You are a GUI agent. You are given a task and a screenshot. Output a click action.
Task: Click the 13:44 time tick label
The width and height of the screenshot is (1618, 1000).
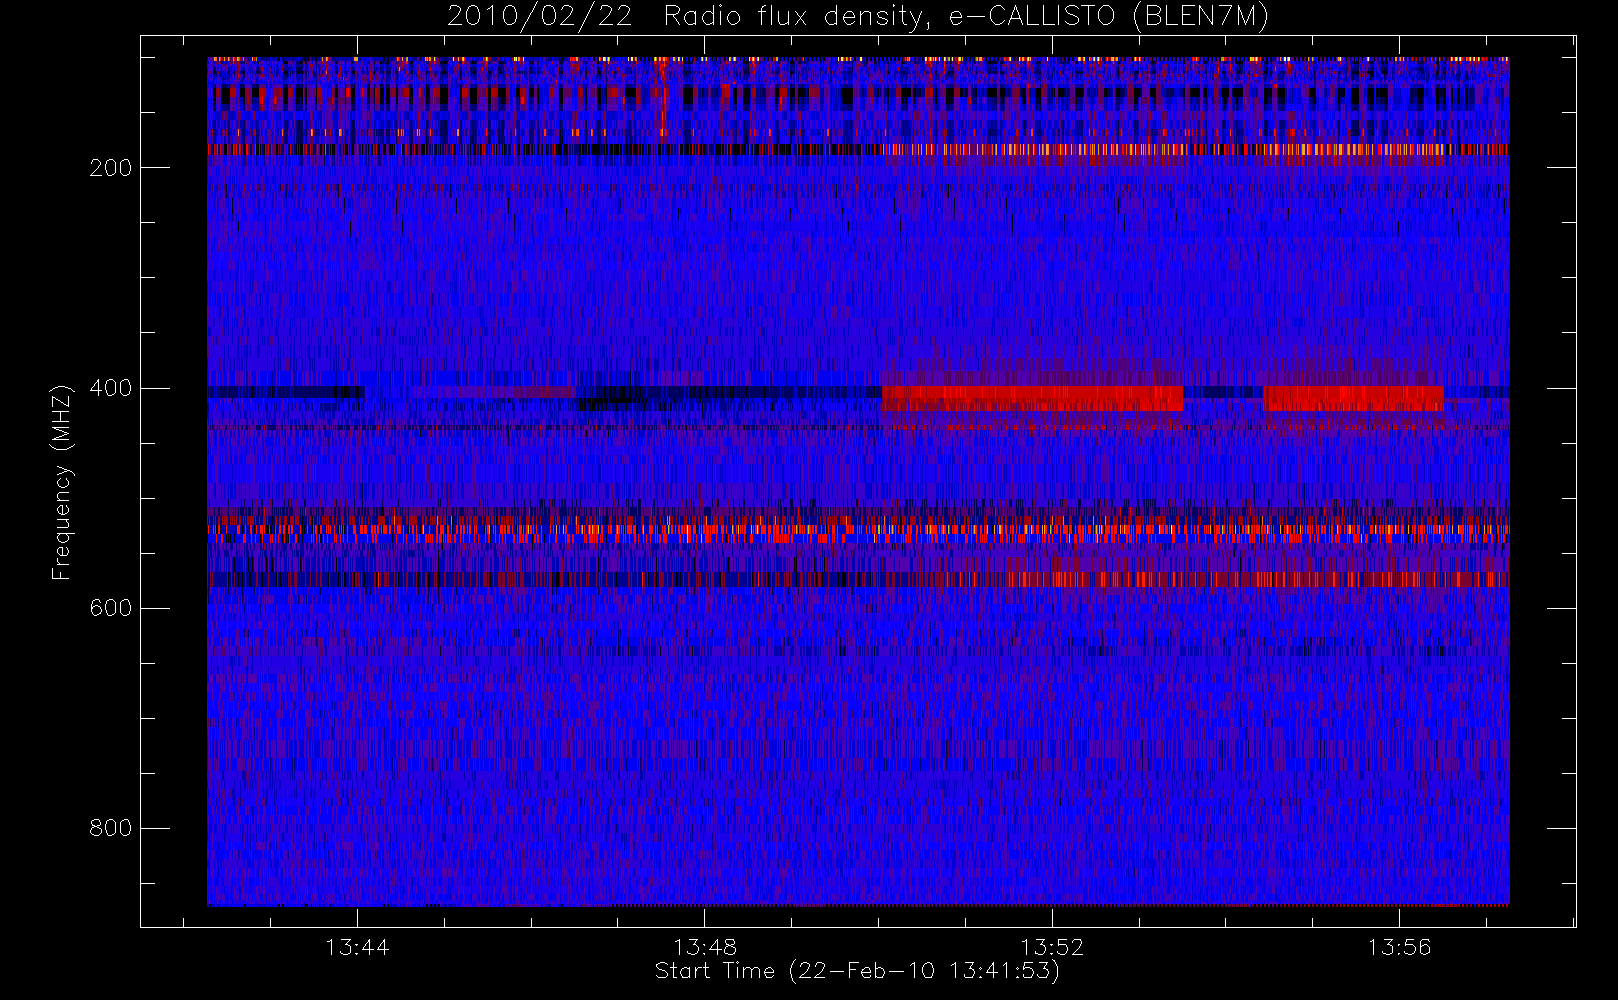point(357,947)
